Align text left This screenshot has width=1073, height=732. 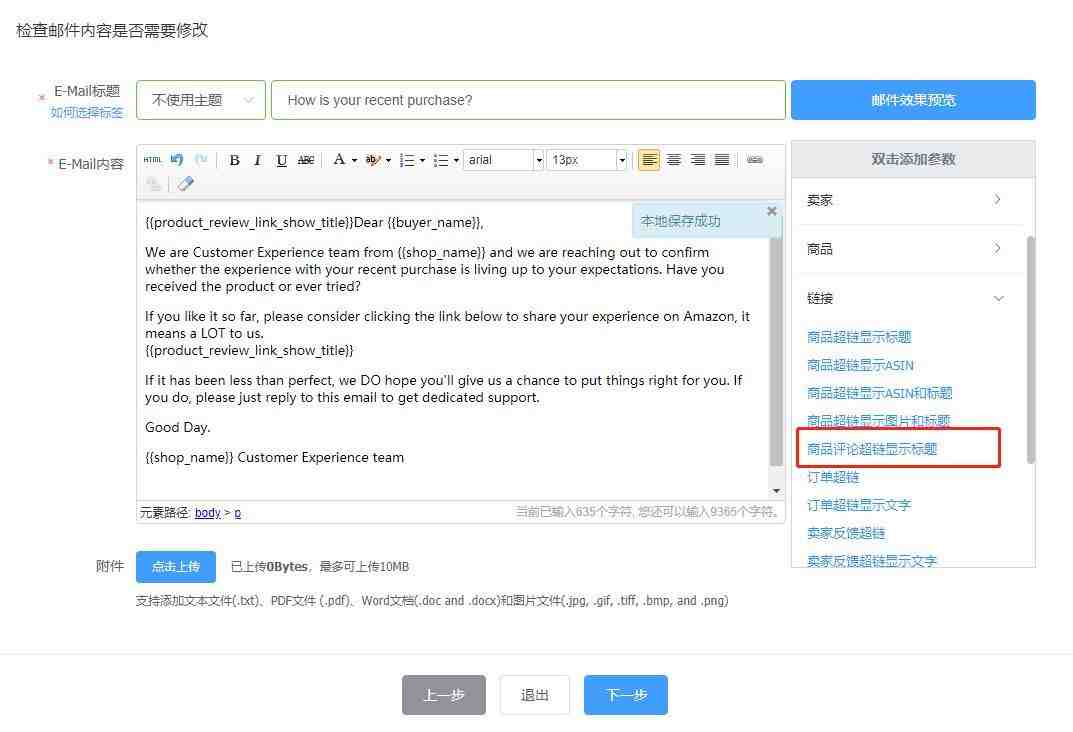[649, 160]
